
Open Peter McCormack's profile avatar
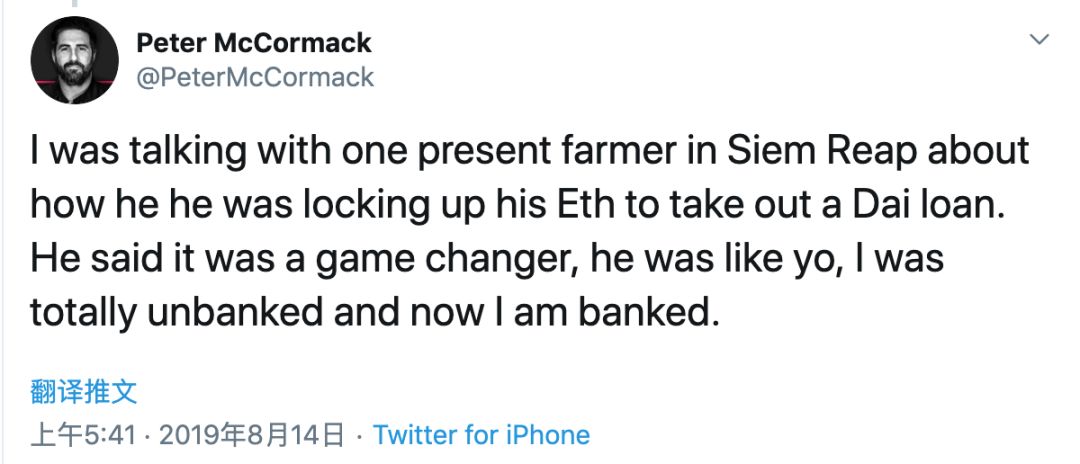75,60
